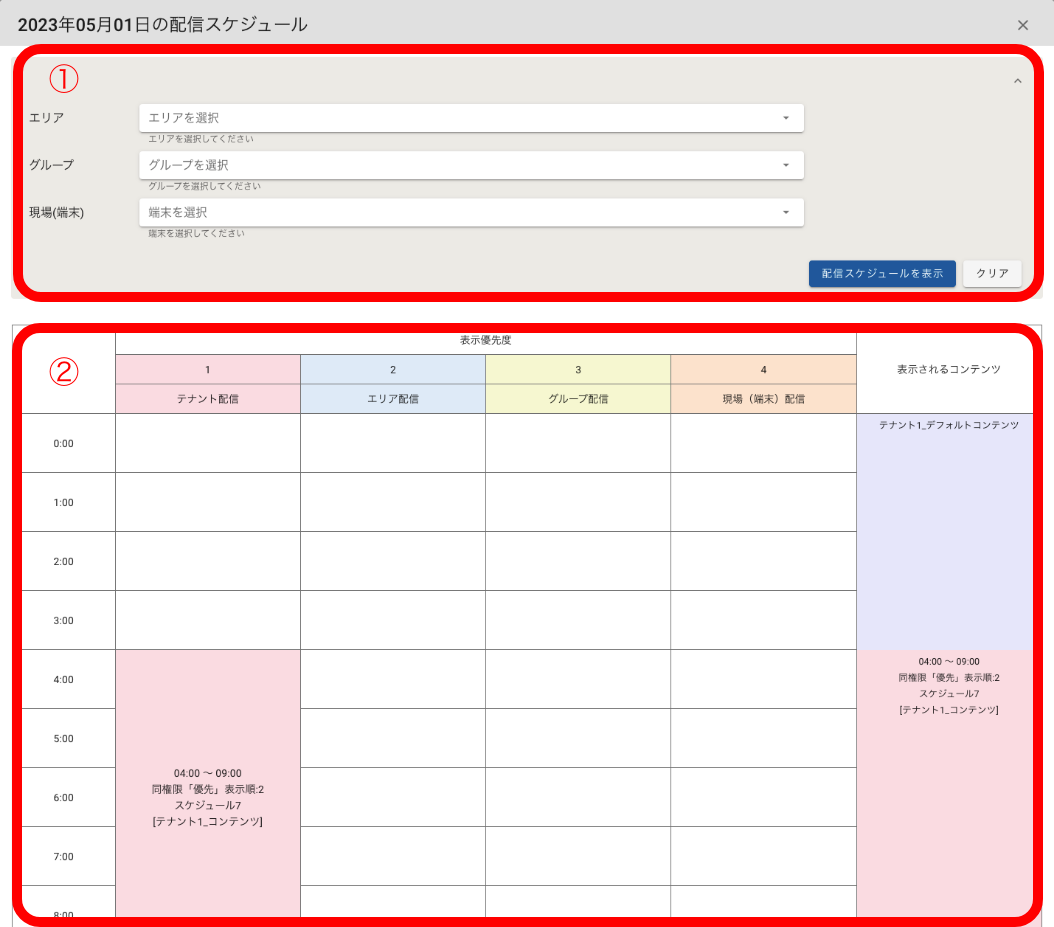The width and height of the screenshot is (1054, 927).
Task: Select the エリア配信 column header
Action: (392, 398)
